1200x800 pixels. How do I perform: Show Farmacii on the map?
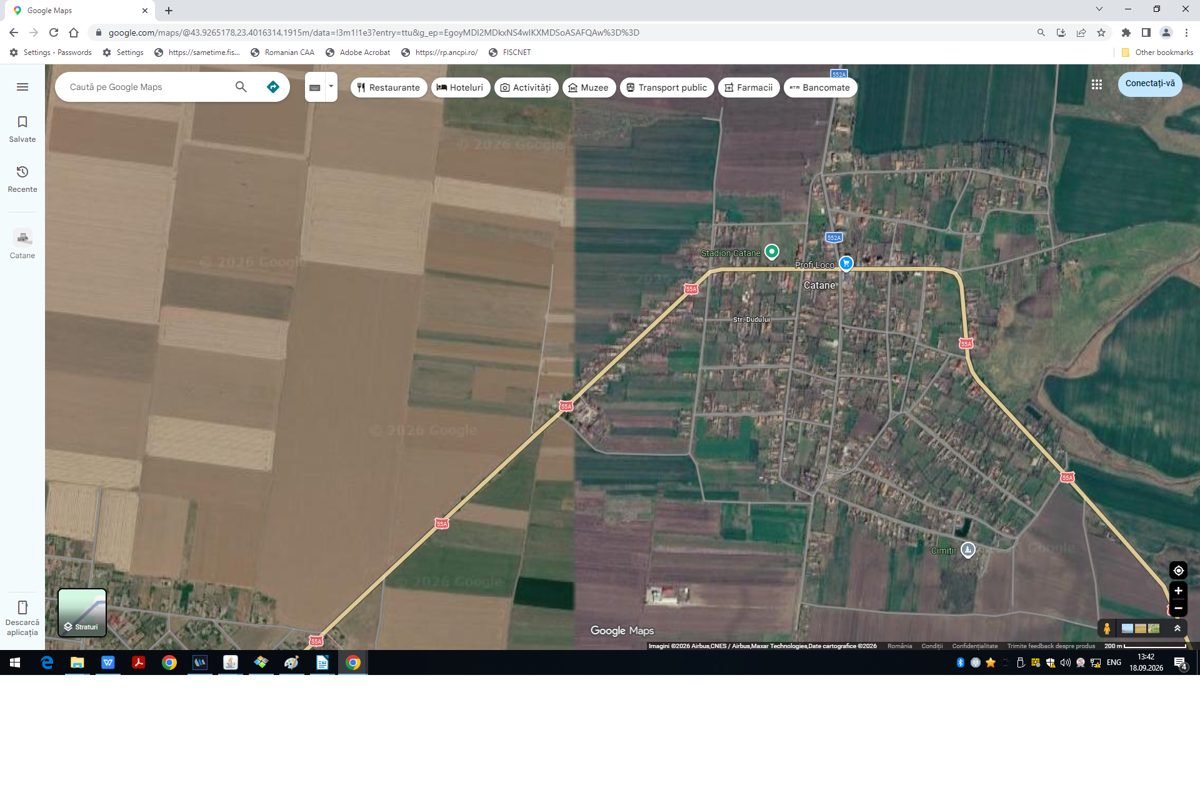pos(749,87)
